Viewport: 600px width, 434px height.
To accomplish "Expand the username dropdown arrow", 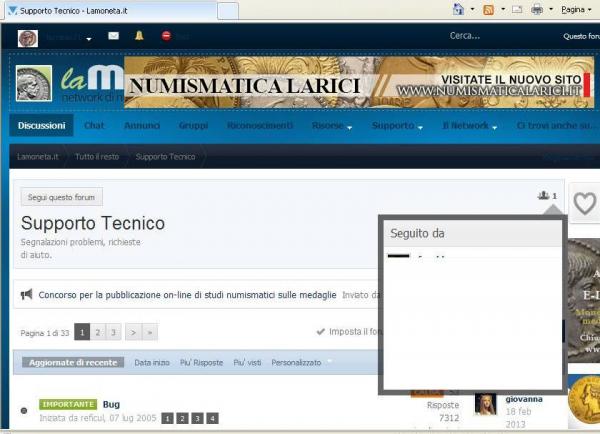I will pos(89,39).
